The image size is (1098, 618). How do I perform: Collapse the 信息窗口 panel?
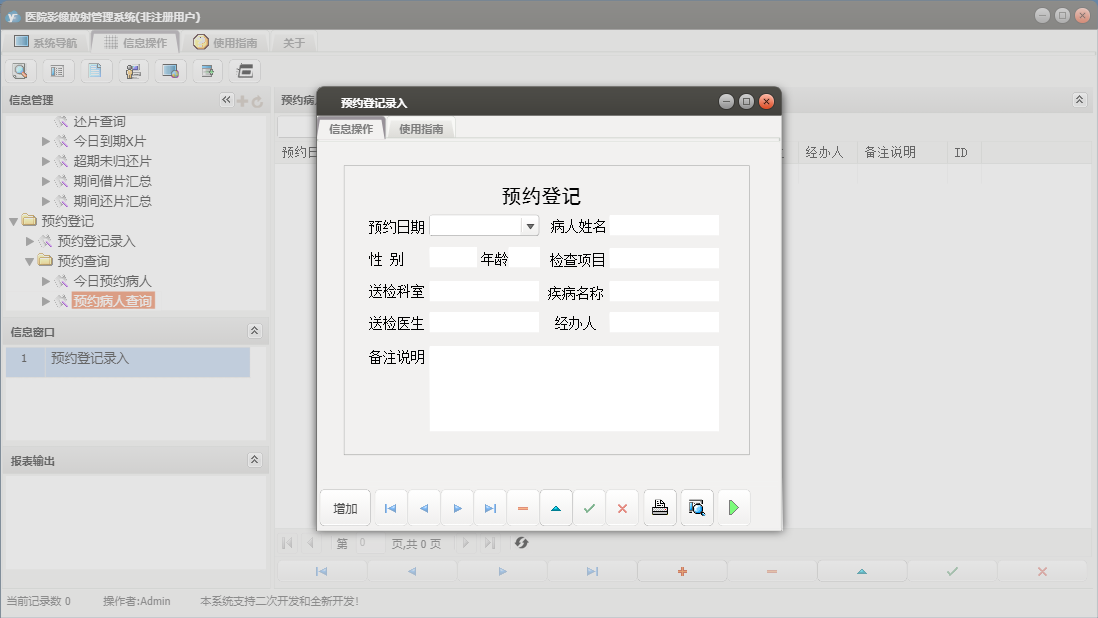coord(256,331)
